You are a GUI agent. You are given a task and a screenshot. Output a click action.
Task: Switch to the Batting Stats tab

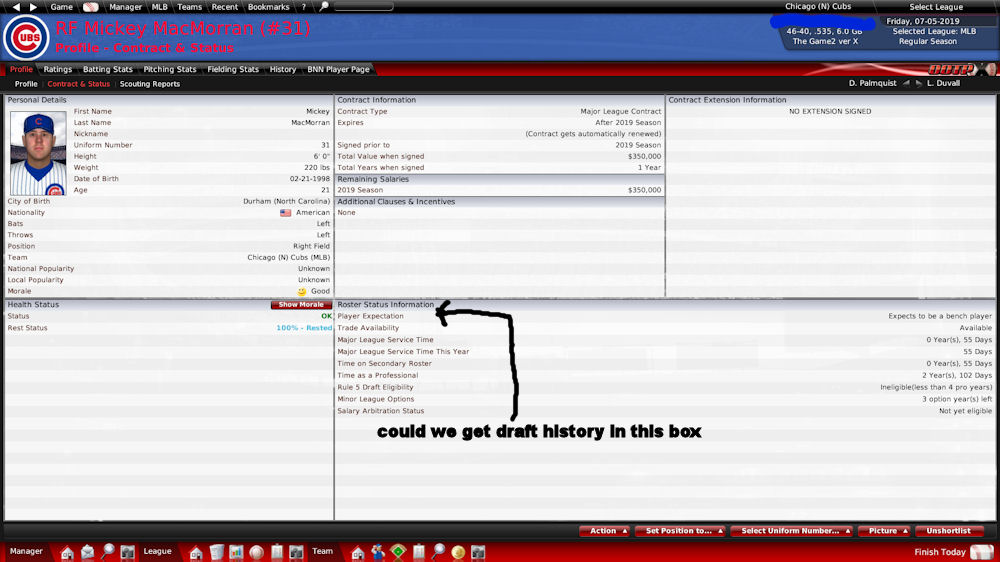108,70
